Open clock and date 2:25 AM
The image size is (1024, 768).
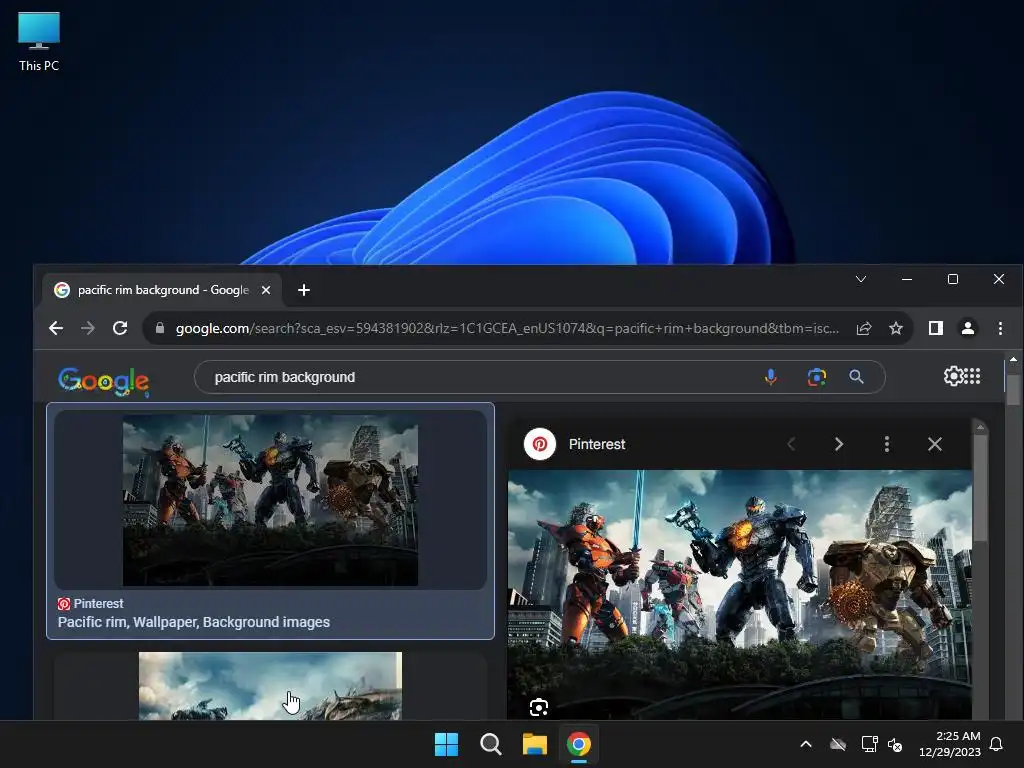[950, 744]
